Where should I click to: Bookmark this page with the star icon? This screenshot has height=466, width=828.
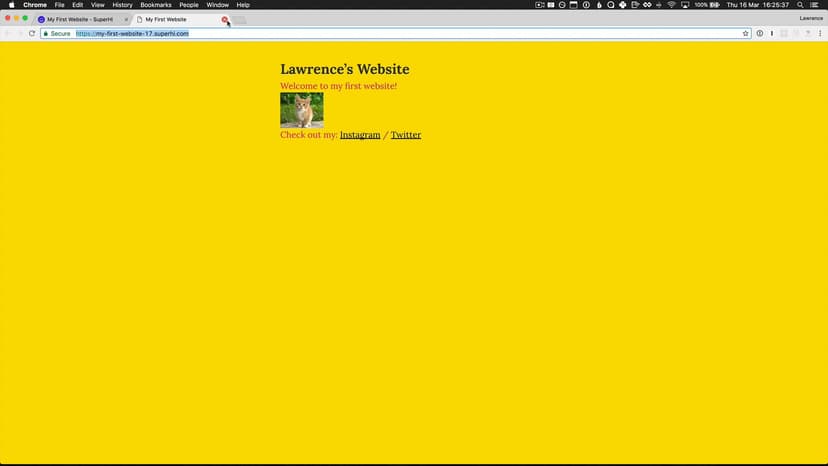coord(746,33)
